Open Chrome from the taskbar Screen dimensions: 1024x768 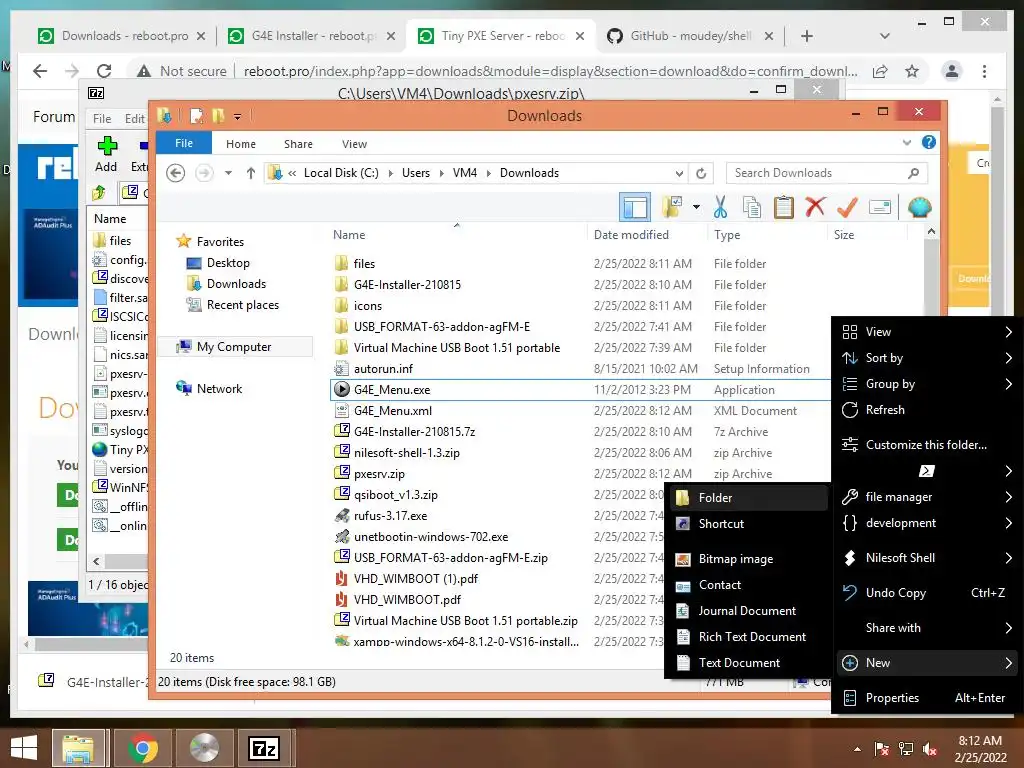click(142, 748)
